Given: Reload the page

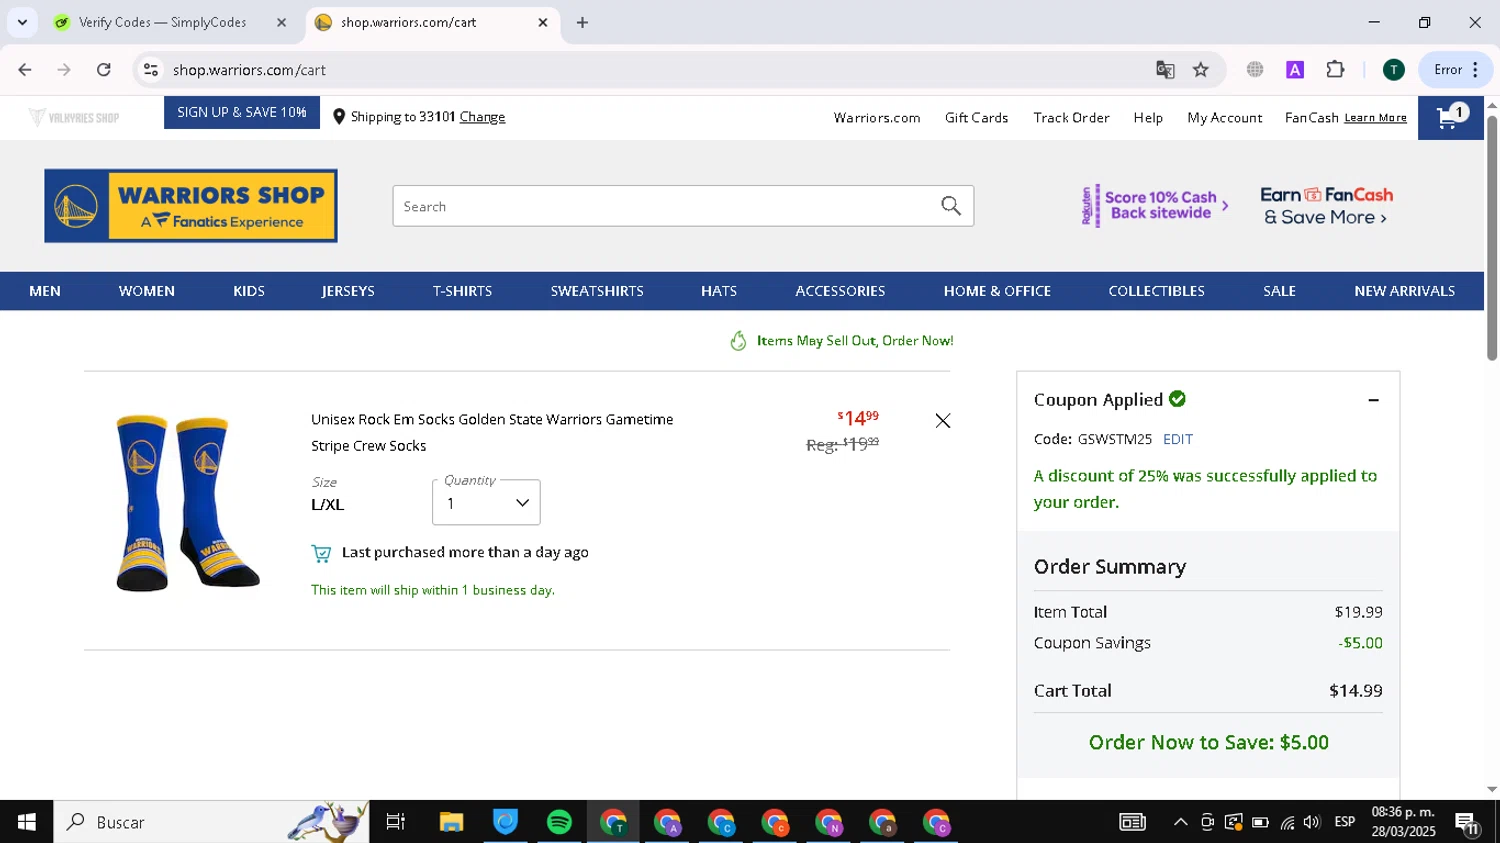Looking at the screenshot, I should pos(104,70).
